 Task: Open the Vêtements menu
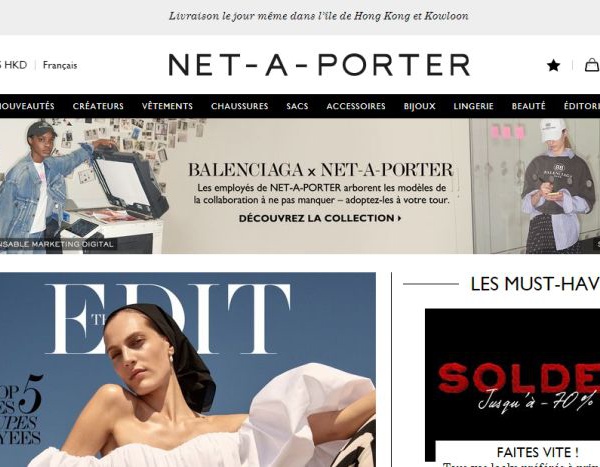click(167, 106)
